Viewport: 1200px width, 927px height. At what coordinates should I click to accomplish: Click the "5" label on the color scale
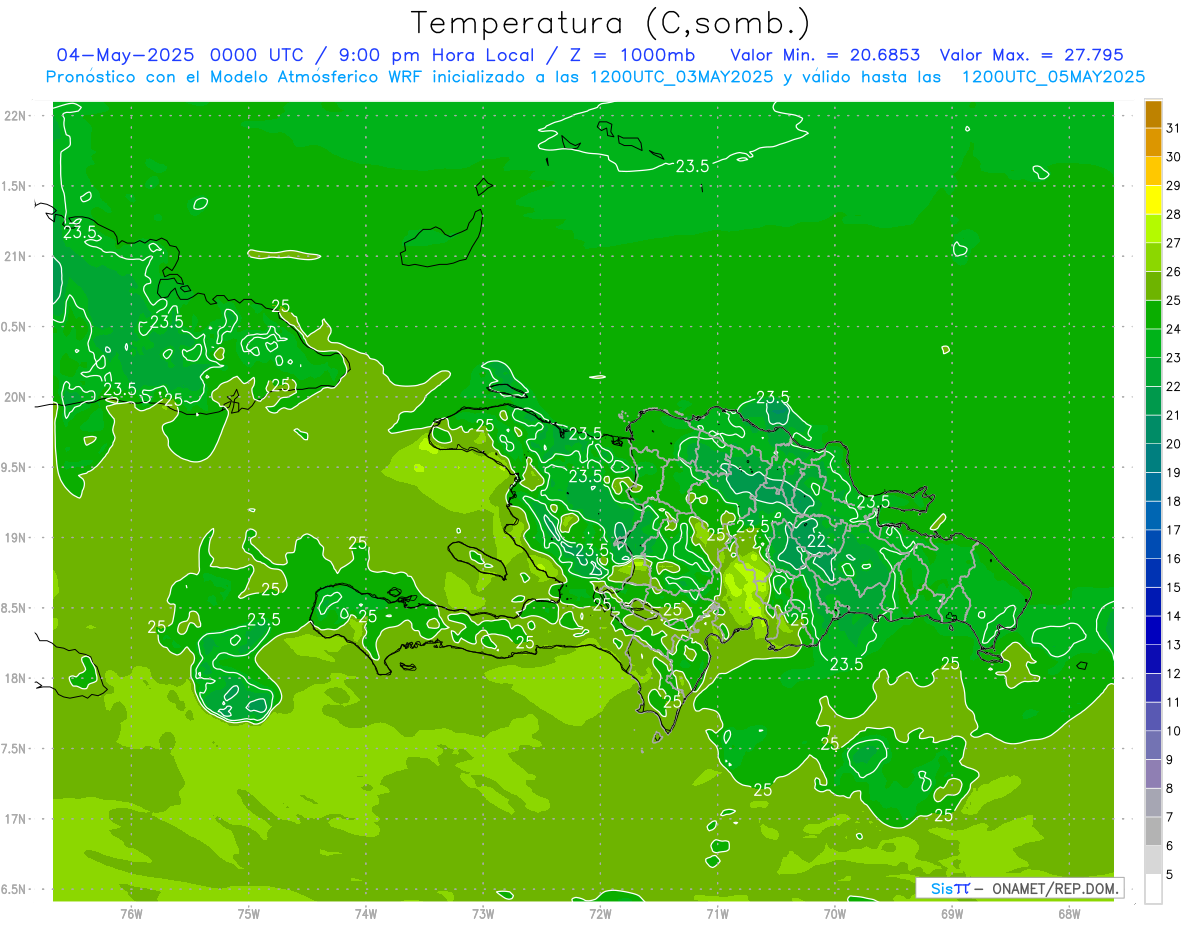coord(1170,875)
